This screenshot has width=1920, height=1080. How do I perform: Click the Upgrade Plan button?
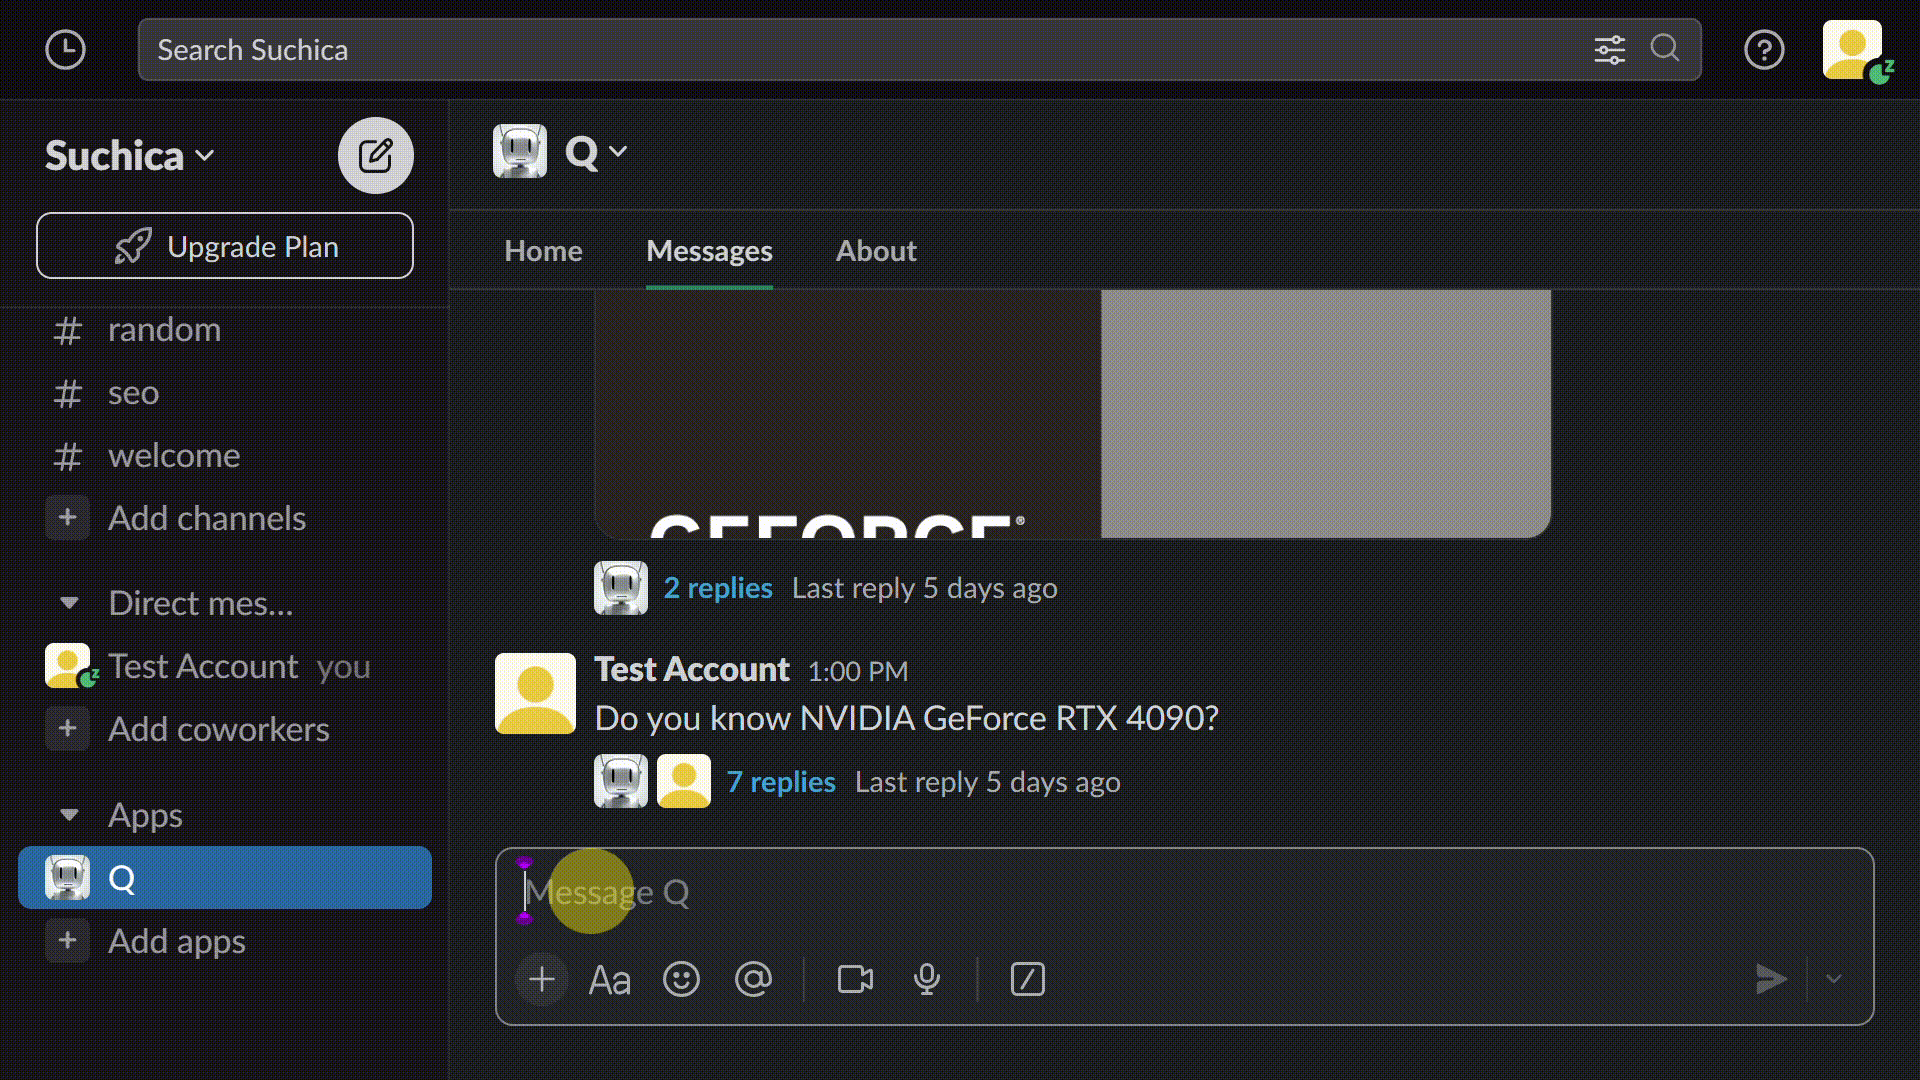pyautogui.click(x=224, y=245)
